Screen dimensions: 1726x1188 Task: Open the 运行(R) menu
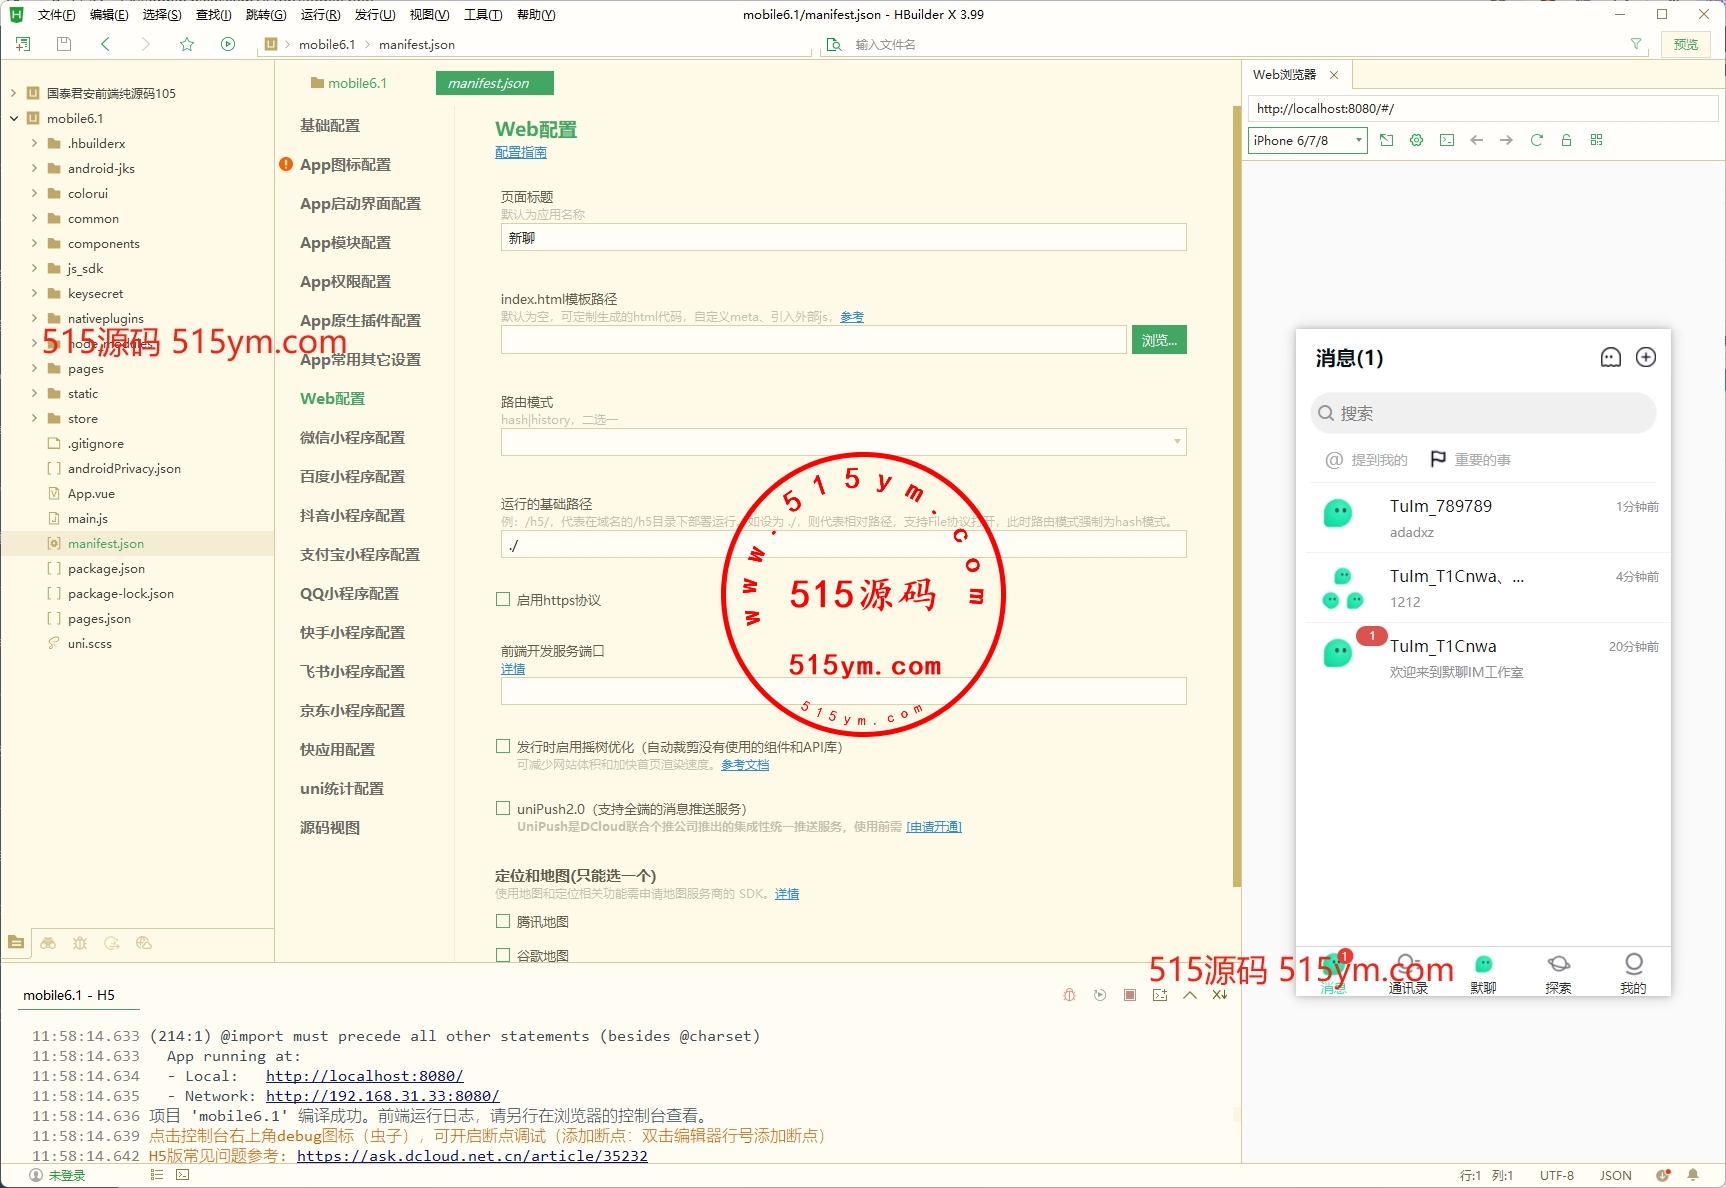coord(320,15)
